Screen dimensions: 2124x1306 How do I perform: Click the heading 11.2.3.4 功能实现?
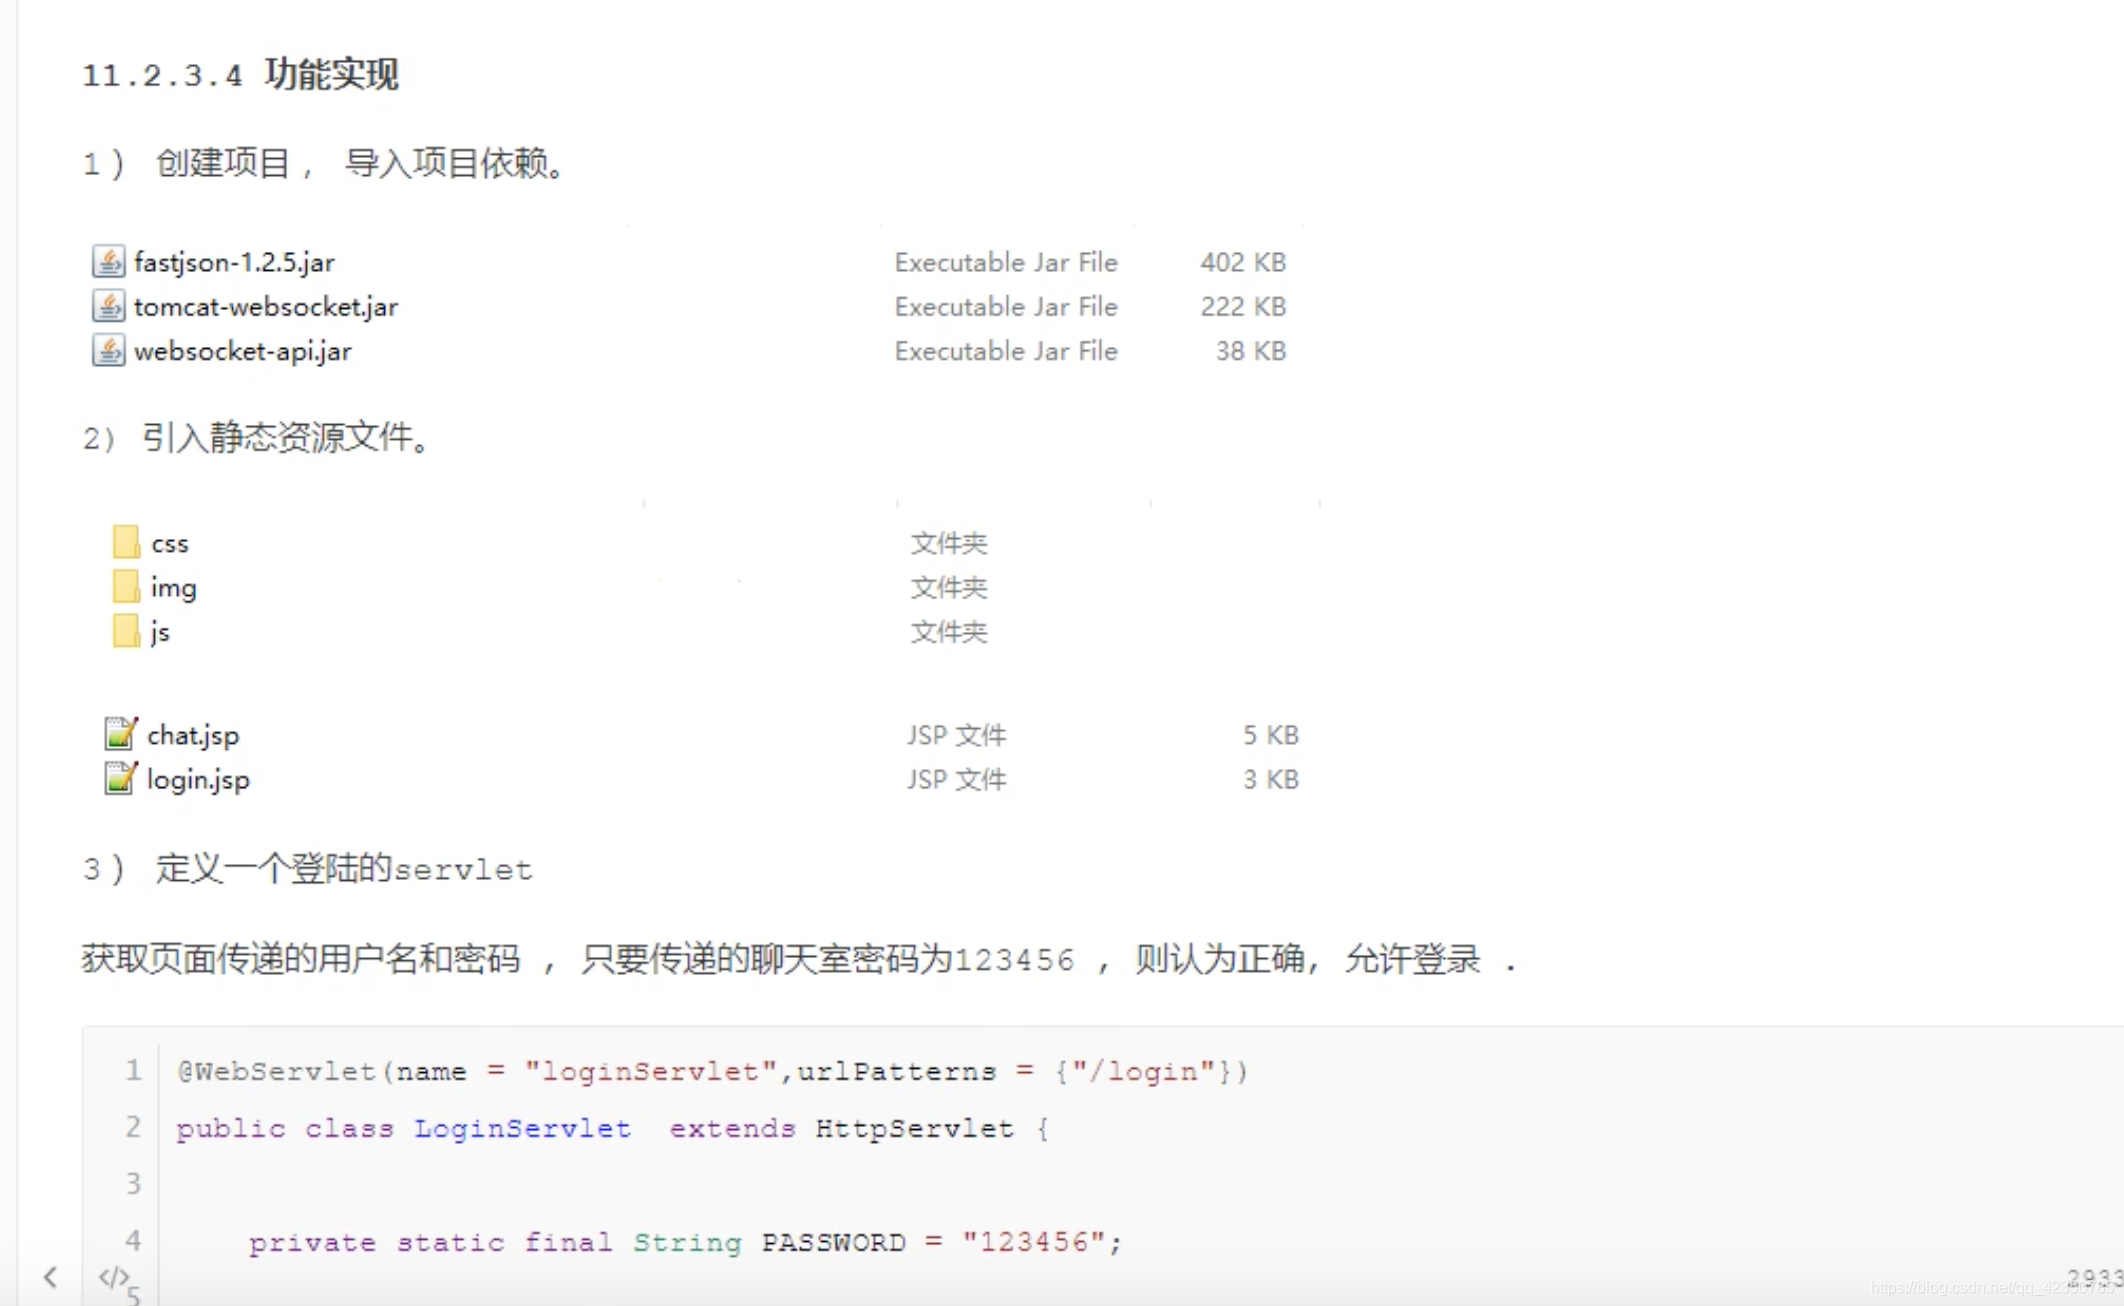pyautogui.click(x=240, y=74)
